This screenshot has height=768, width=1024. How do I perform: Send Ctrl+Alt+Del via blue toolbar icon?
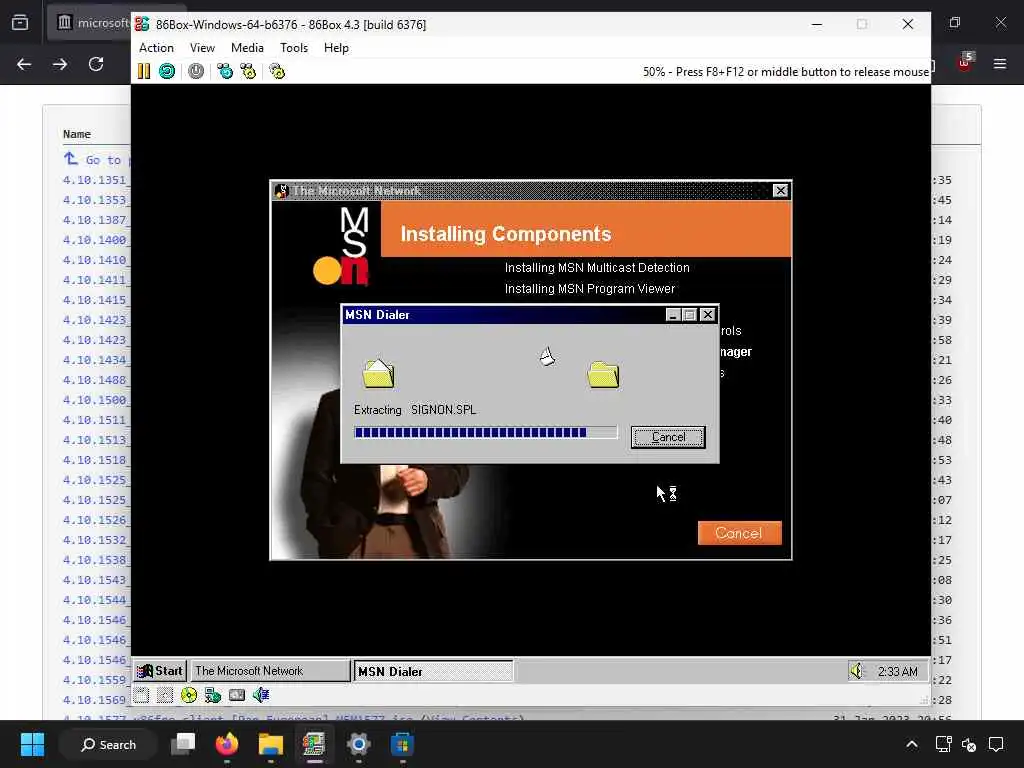tap(225, 71)
